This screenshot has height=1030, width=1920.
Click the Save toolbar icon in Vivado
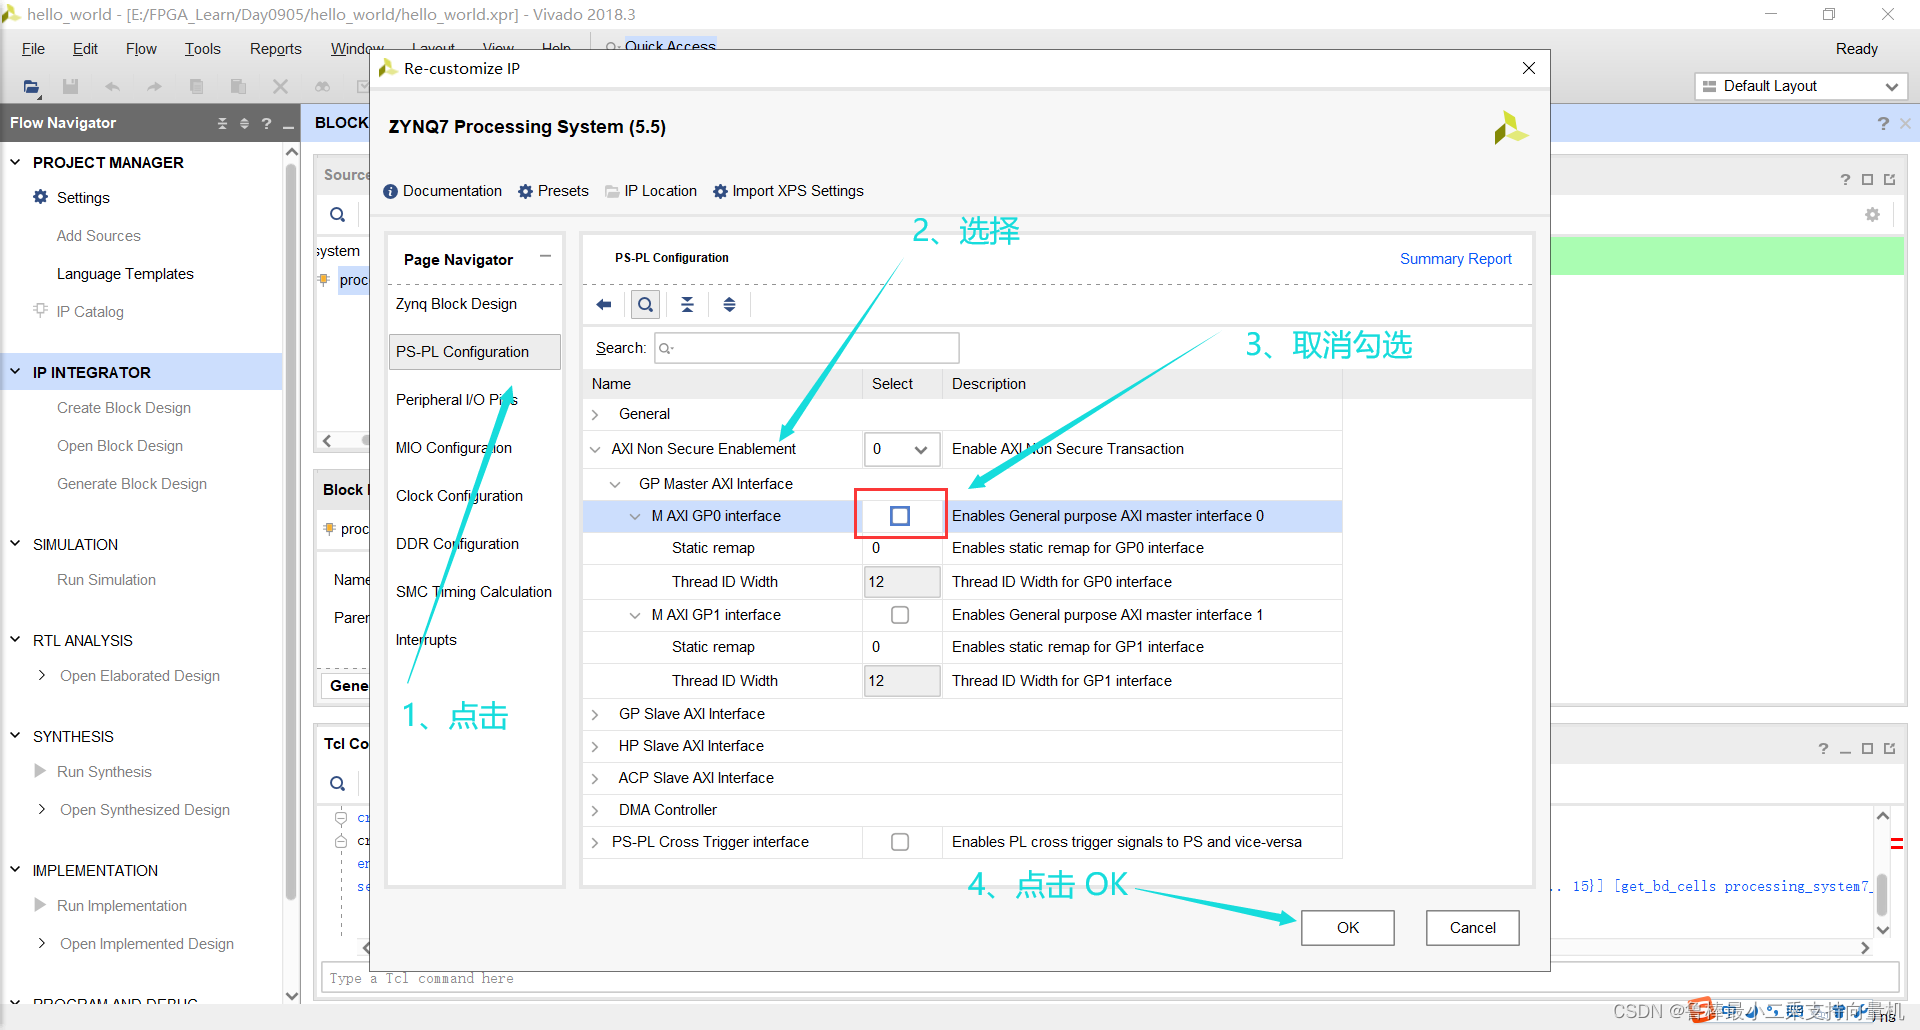(70, 87)
